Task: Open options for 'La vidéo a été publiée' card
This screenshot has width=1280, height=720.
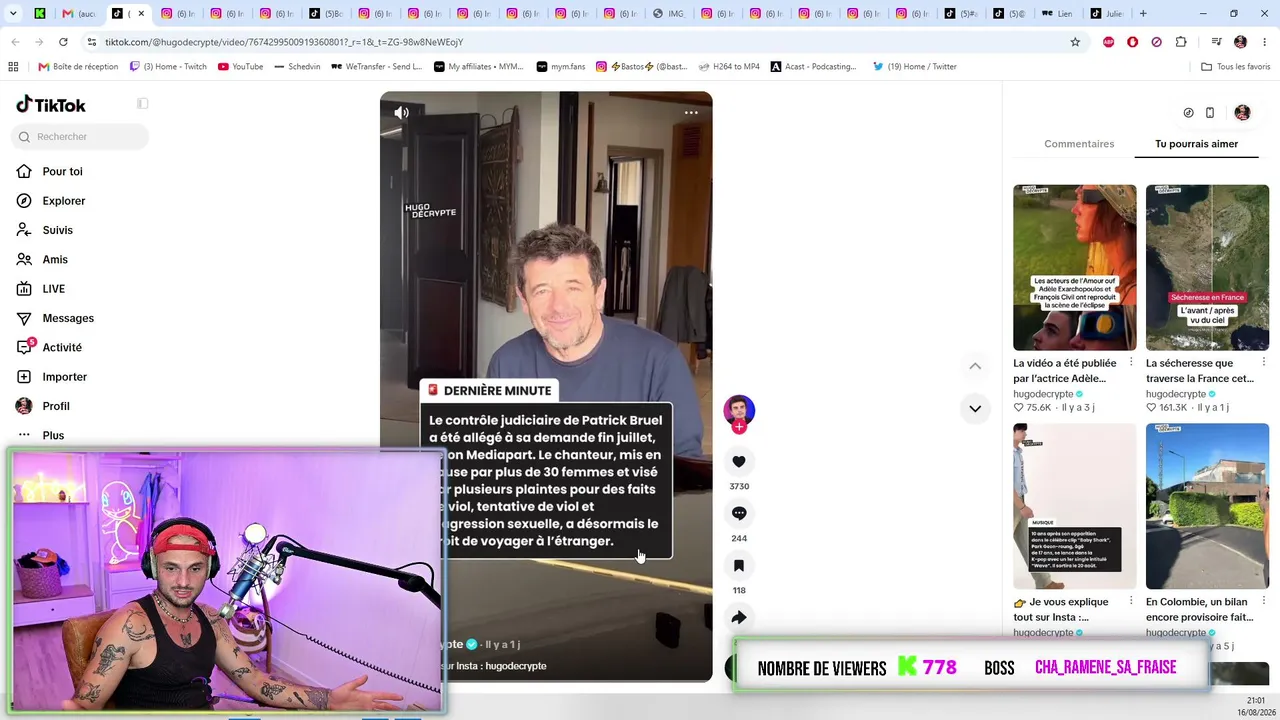Action: (1131, 362)
